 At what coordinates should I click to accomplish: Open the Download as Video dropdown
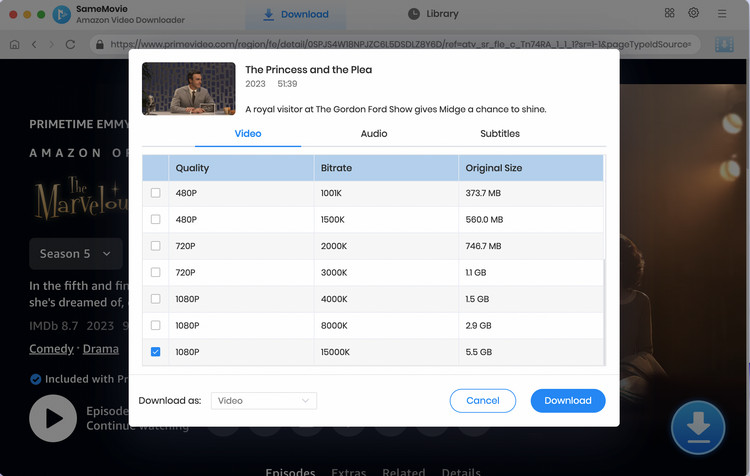pyautogui.click(x=264, y=400)
